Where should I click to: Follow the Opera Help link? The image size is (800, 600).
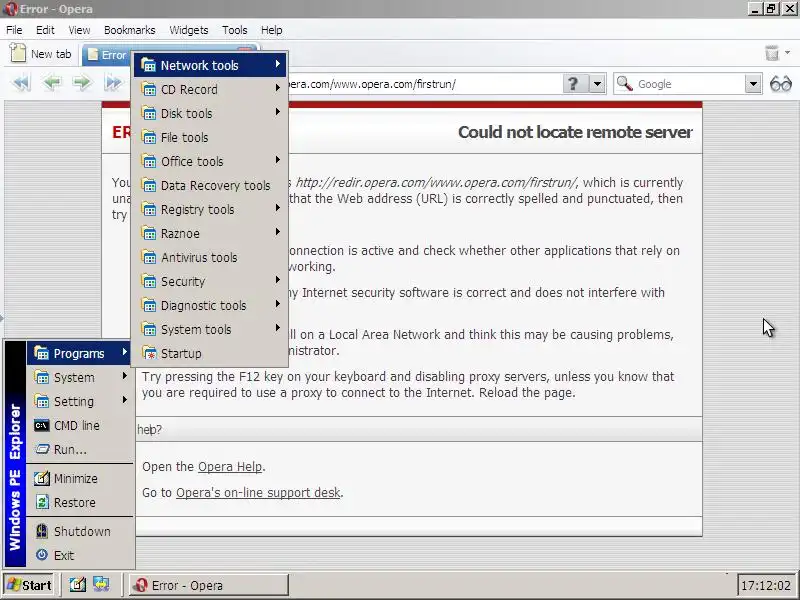point(230,466)
